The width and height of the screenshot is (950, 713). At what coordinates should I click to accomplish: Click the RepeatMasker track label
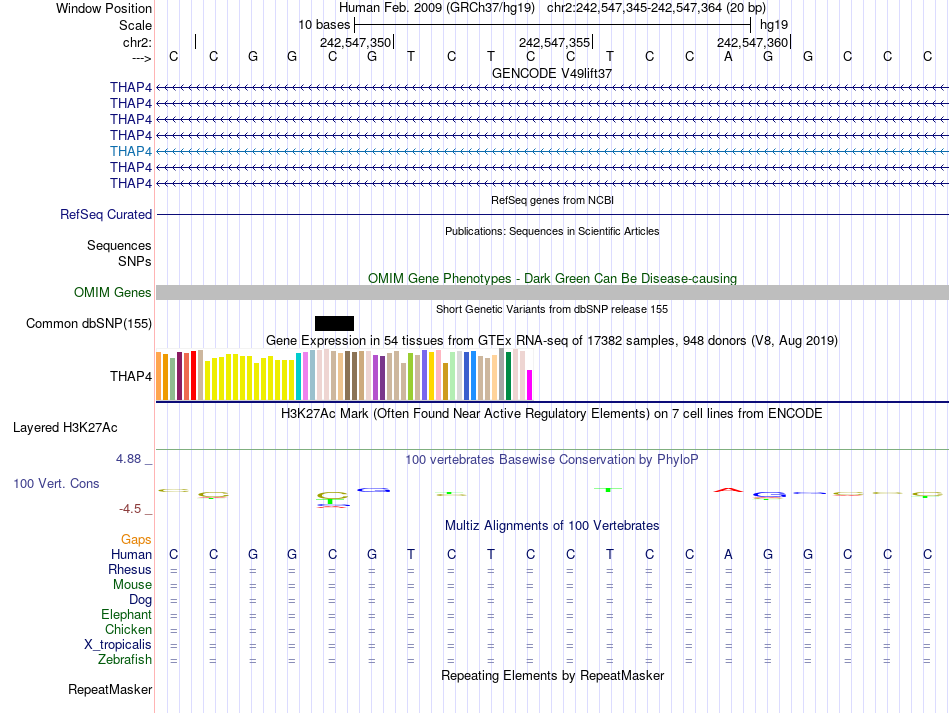(x=110, y=689)
